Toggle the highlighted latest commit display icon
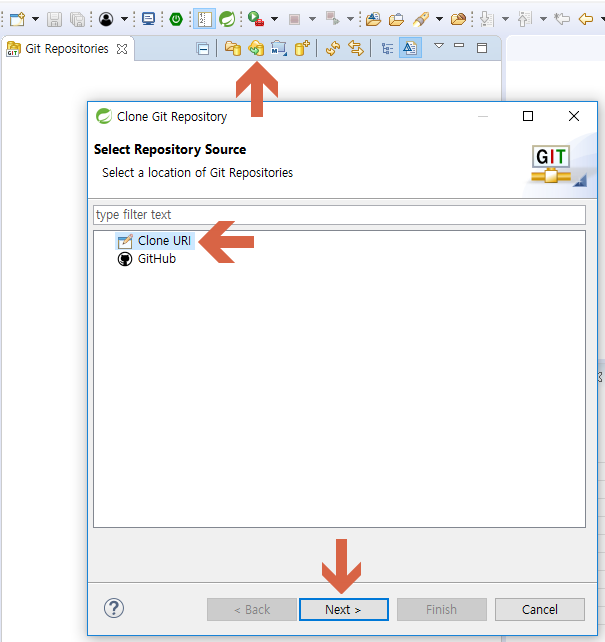605x642 pixels. 410,48
